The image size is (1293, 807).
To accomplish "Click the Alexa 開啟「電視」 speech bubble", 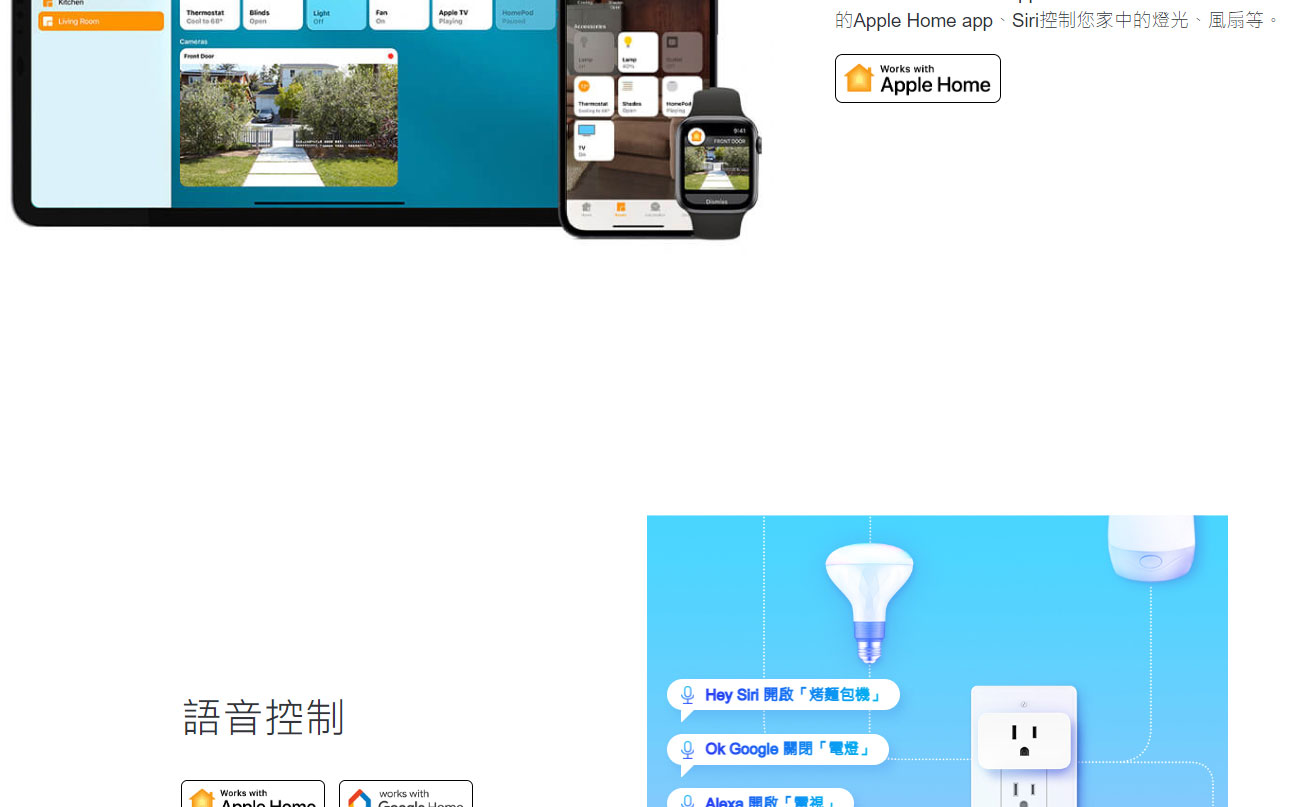I will point(760,798).
